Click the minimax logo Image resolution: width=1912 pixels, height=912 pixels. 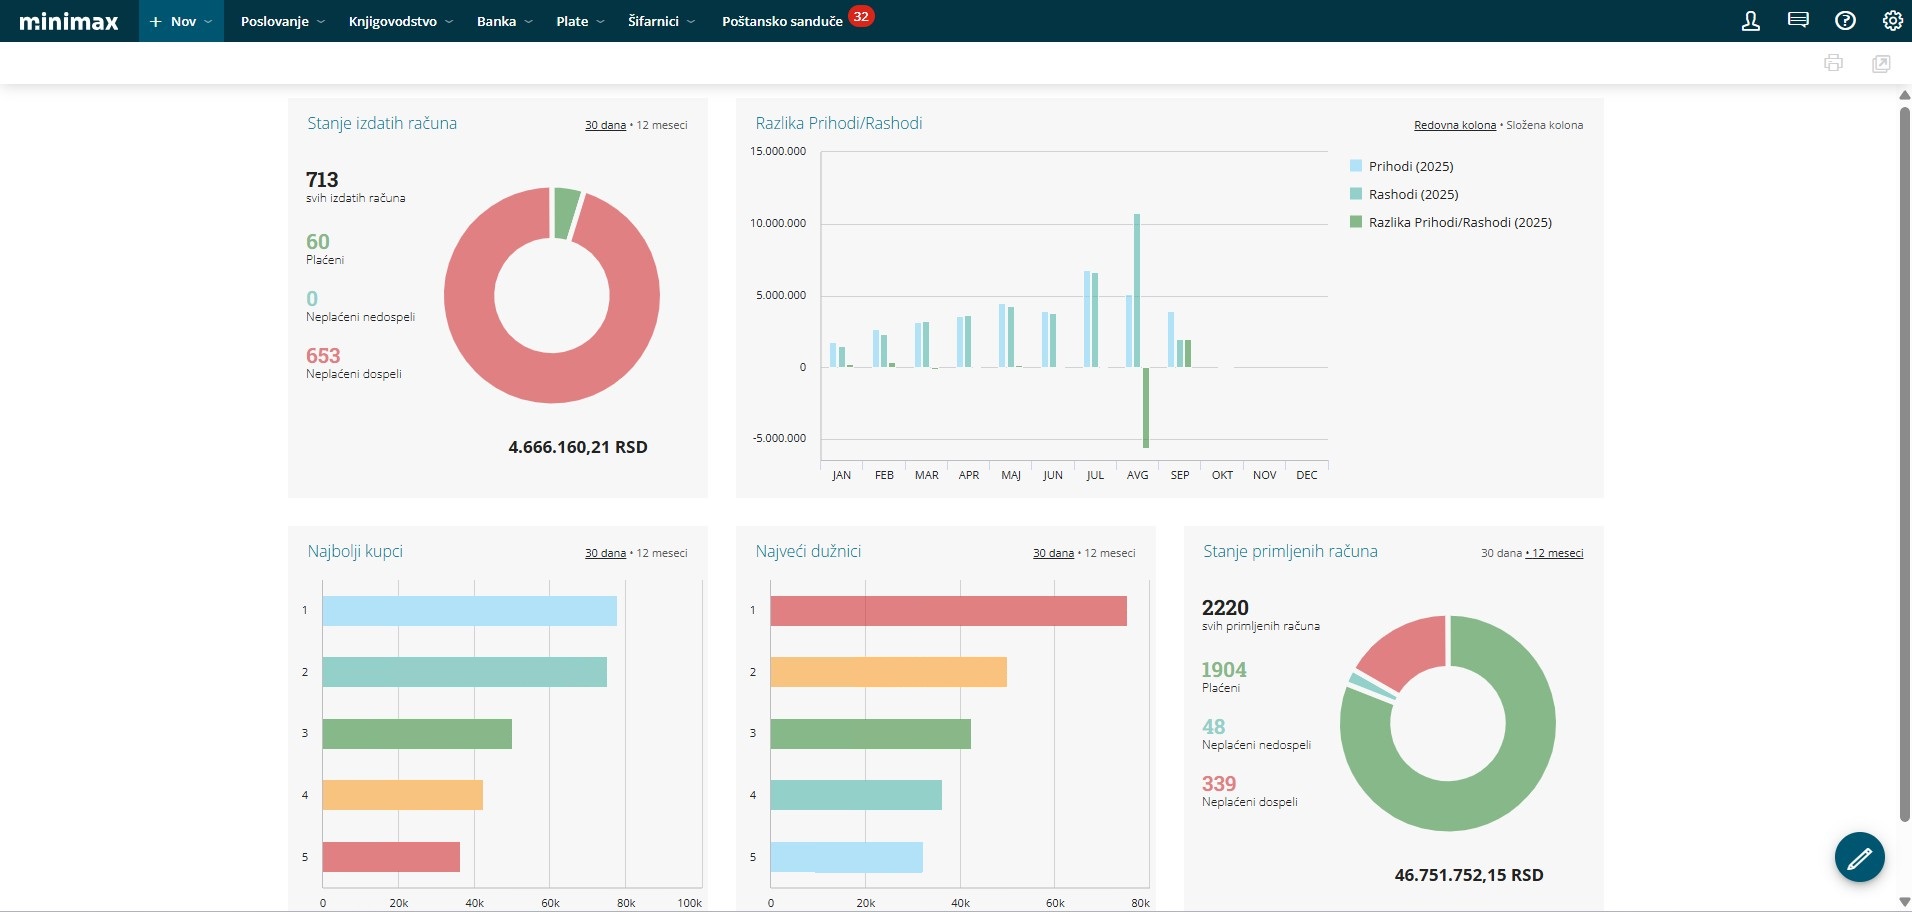pos(69,21)
